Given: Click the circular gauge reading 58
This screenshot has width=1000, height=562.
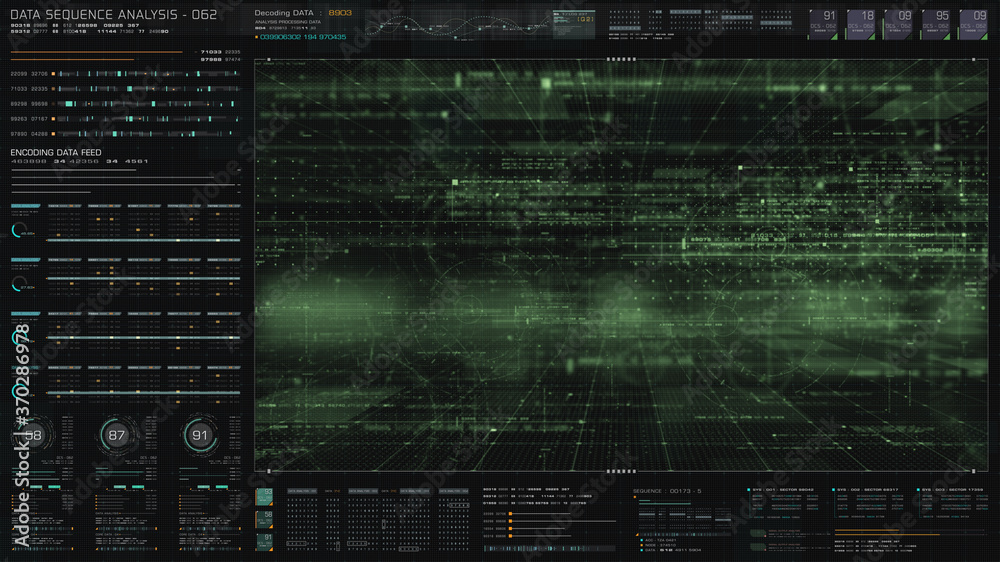Looking at the screenshot, I should coord(33,436).
